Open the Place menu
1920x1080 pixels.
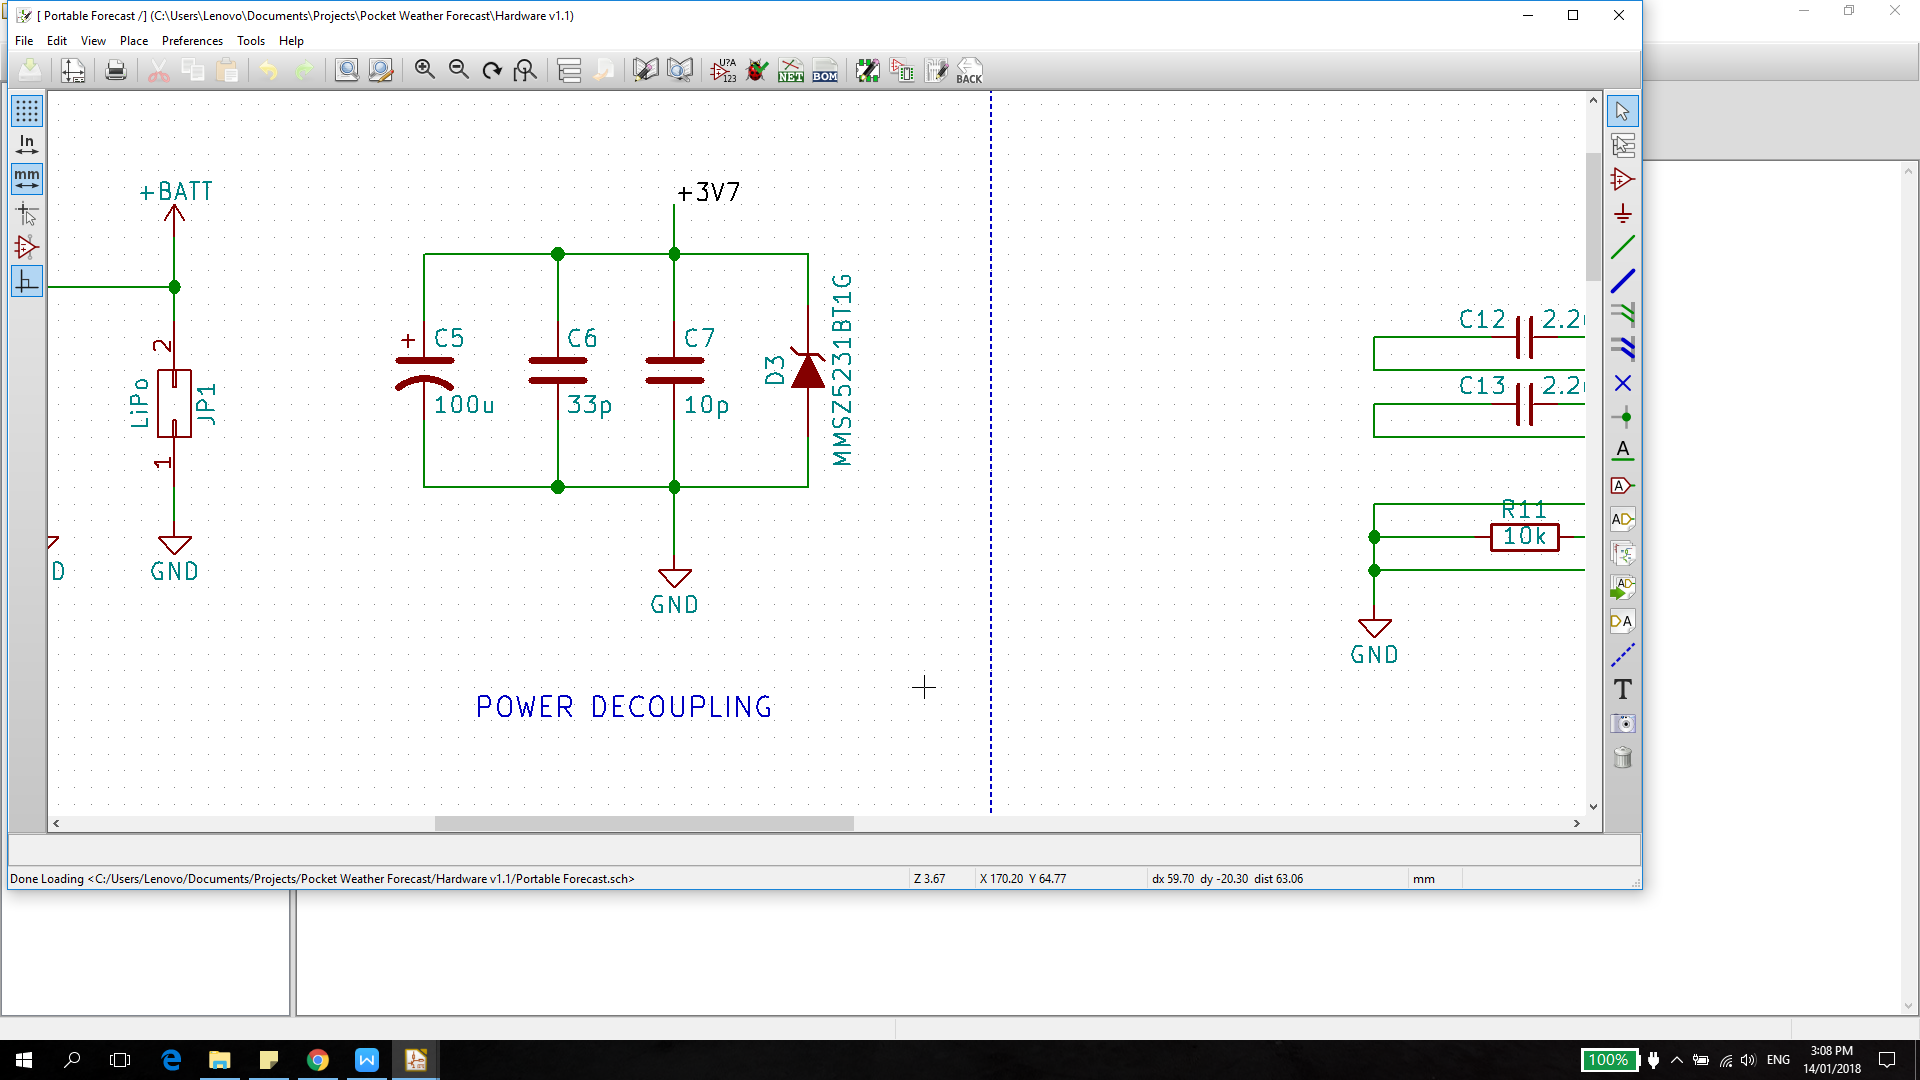134,41
